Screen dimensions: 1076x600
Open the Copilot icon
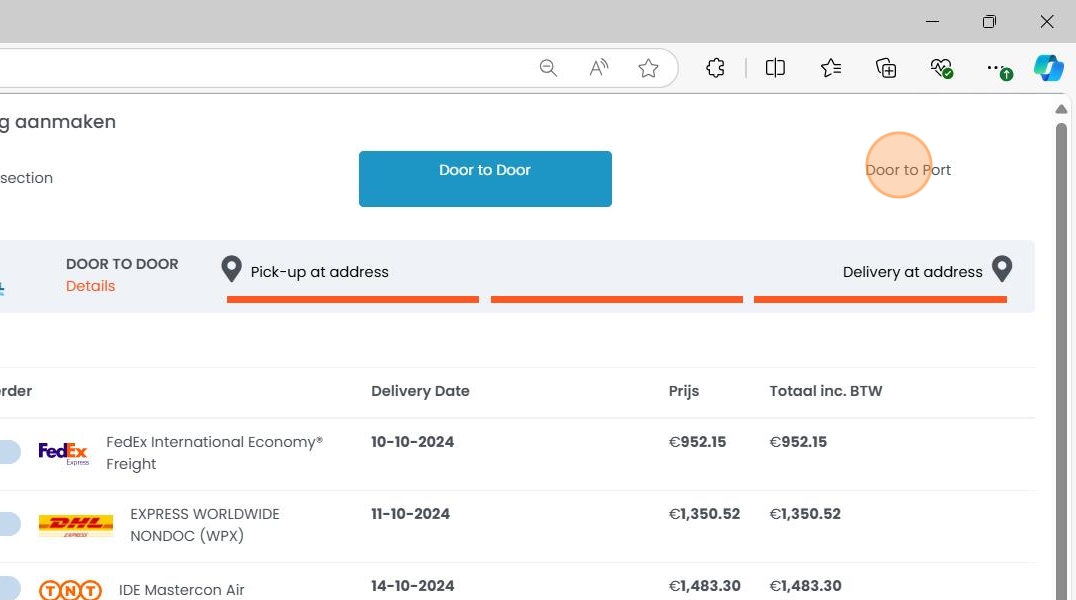pos(1048,68)
